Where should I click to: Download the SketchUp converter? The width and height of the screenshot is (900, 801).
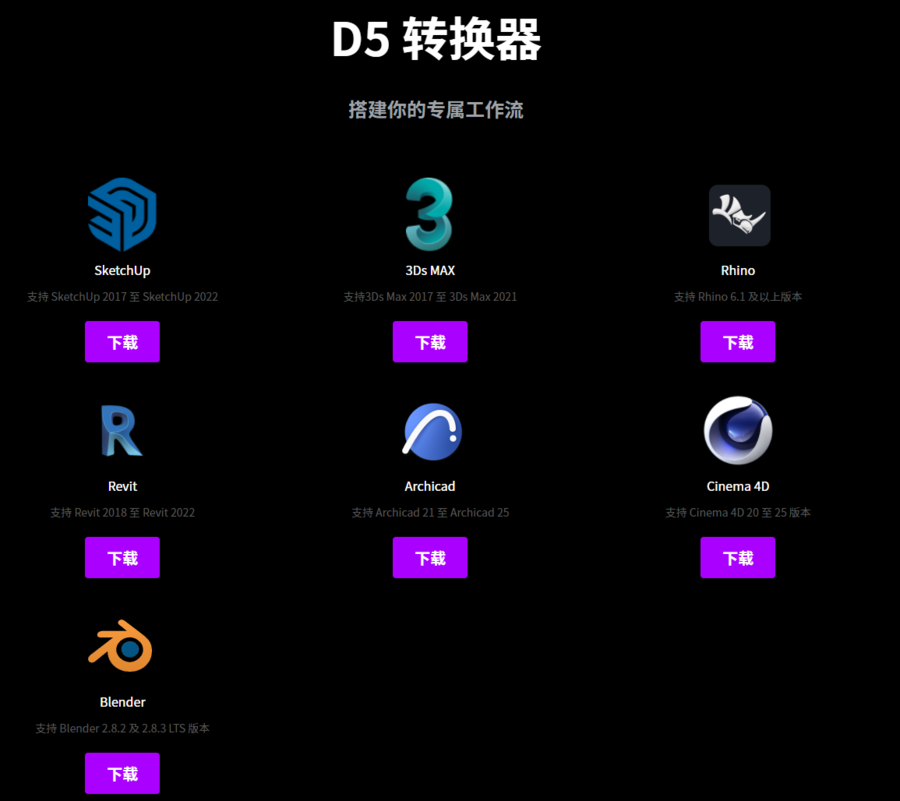click(x=122, y=342)
